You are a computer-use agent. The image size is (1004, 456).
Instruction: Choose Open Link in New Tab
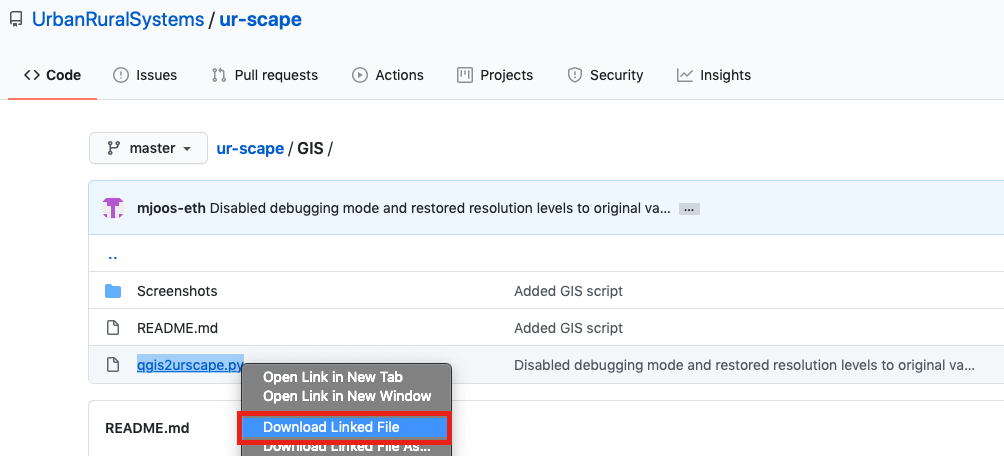pos(333,377)
